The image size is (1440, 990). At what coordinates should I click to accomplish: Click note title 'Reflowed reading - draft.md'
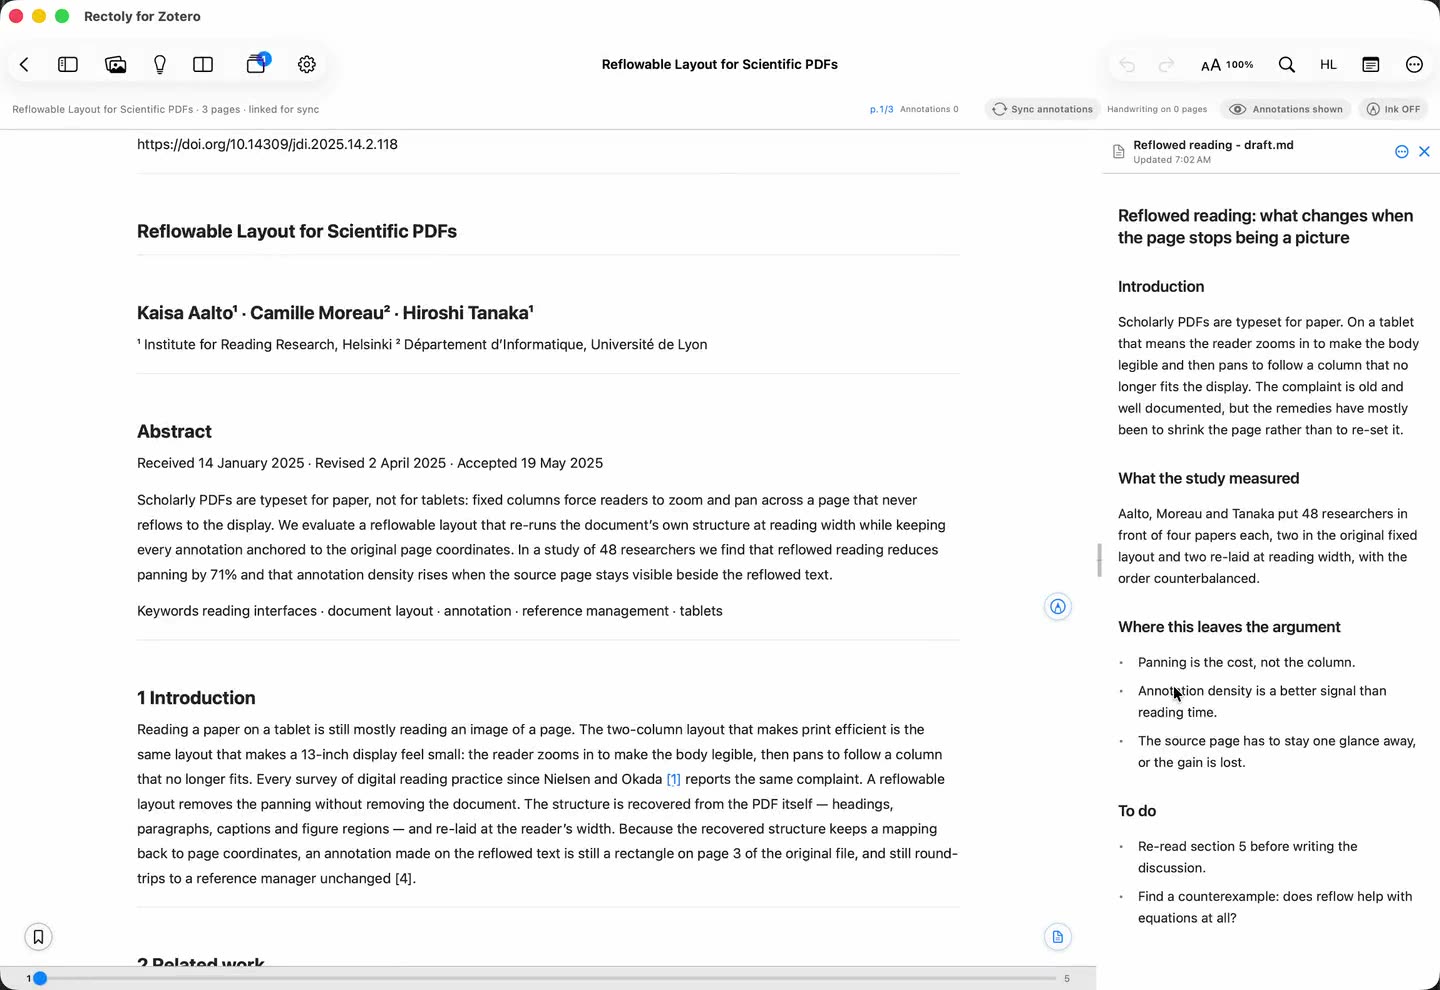tap(1213, 145)
